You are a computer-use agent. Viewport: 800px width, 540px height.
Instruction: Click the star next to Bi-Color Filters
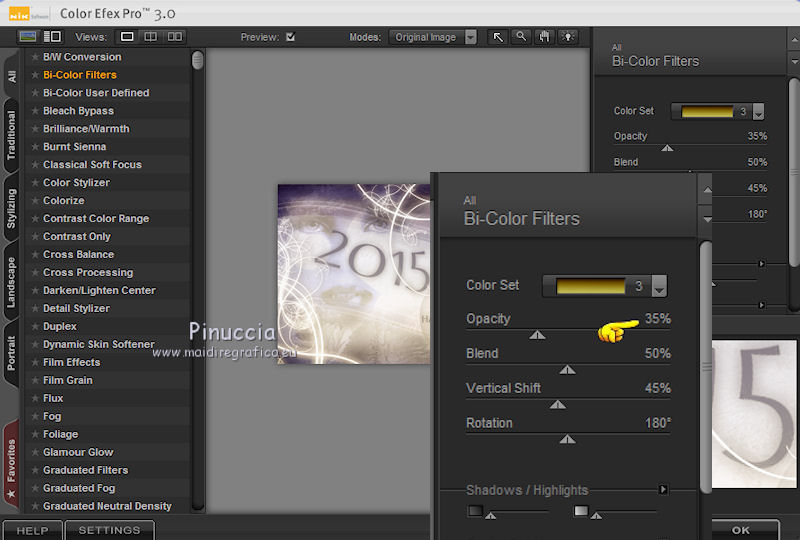click(x=35, y=75)
